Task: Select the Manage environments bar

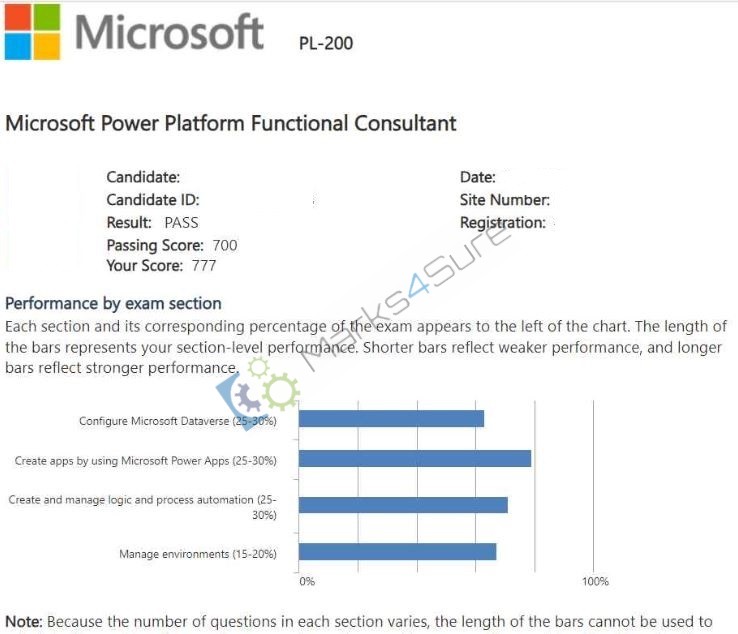Action: [x=398, y=552]
